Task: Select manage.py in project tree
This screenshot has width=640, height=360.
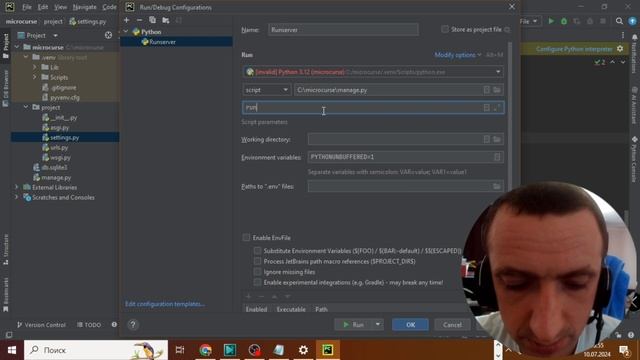Action: (x=56, y=178)
